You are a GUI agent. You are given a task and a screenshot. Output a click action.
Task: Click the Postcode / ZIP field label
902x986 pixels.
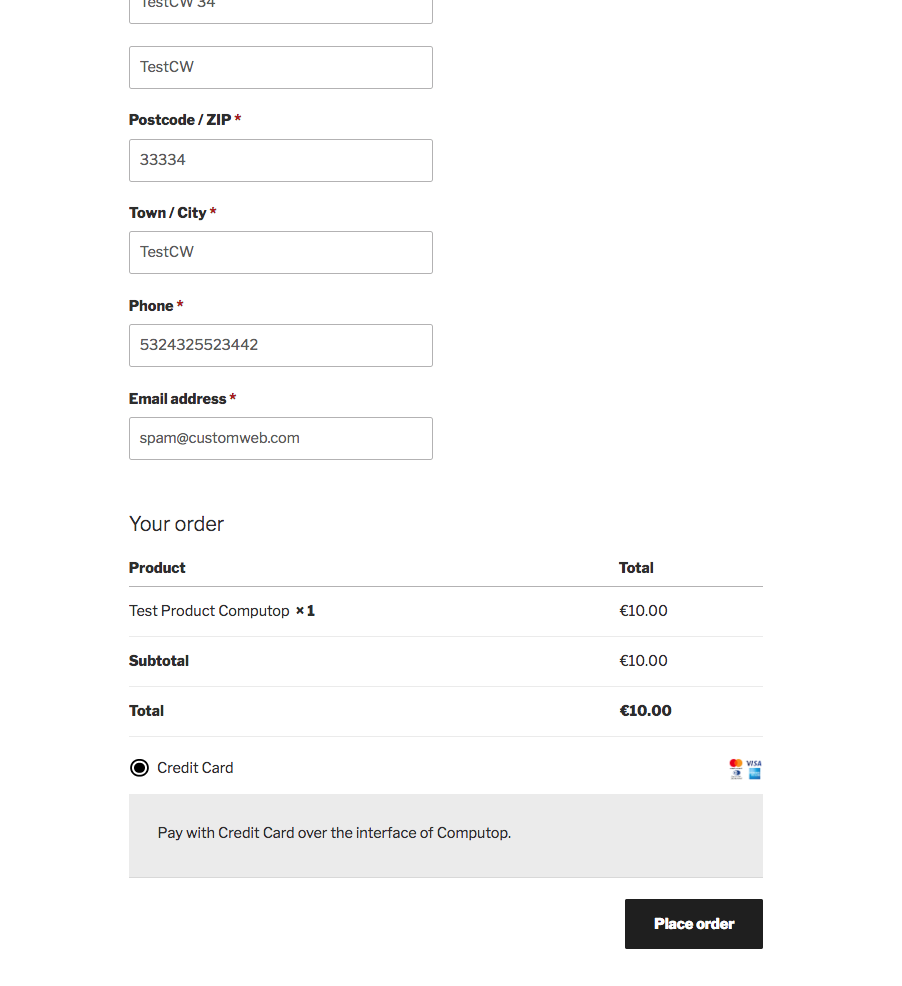click(x=180, y=120)
